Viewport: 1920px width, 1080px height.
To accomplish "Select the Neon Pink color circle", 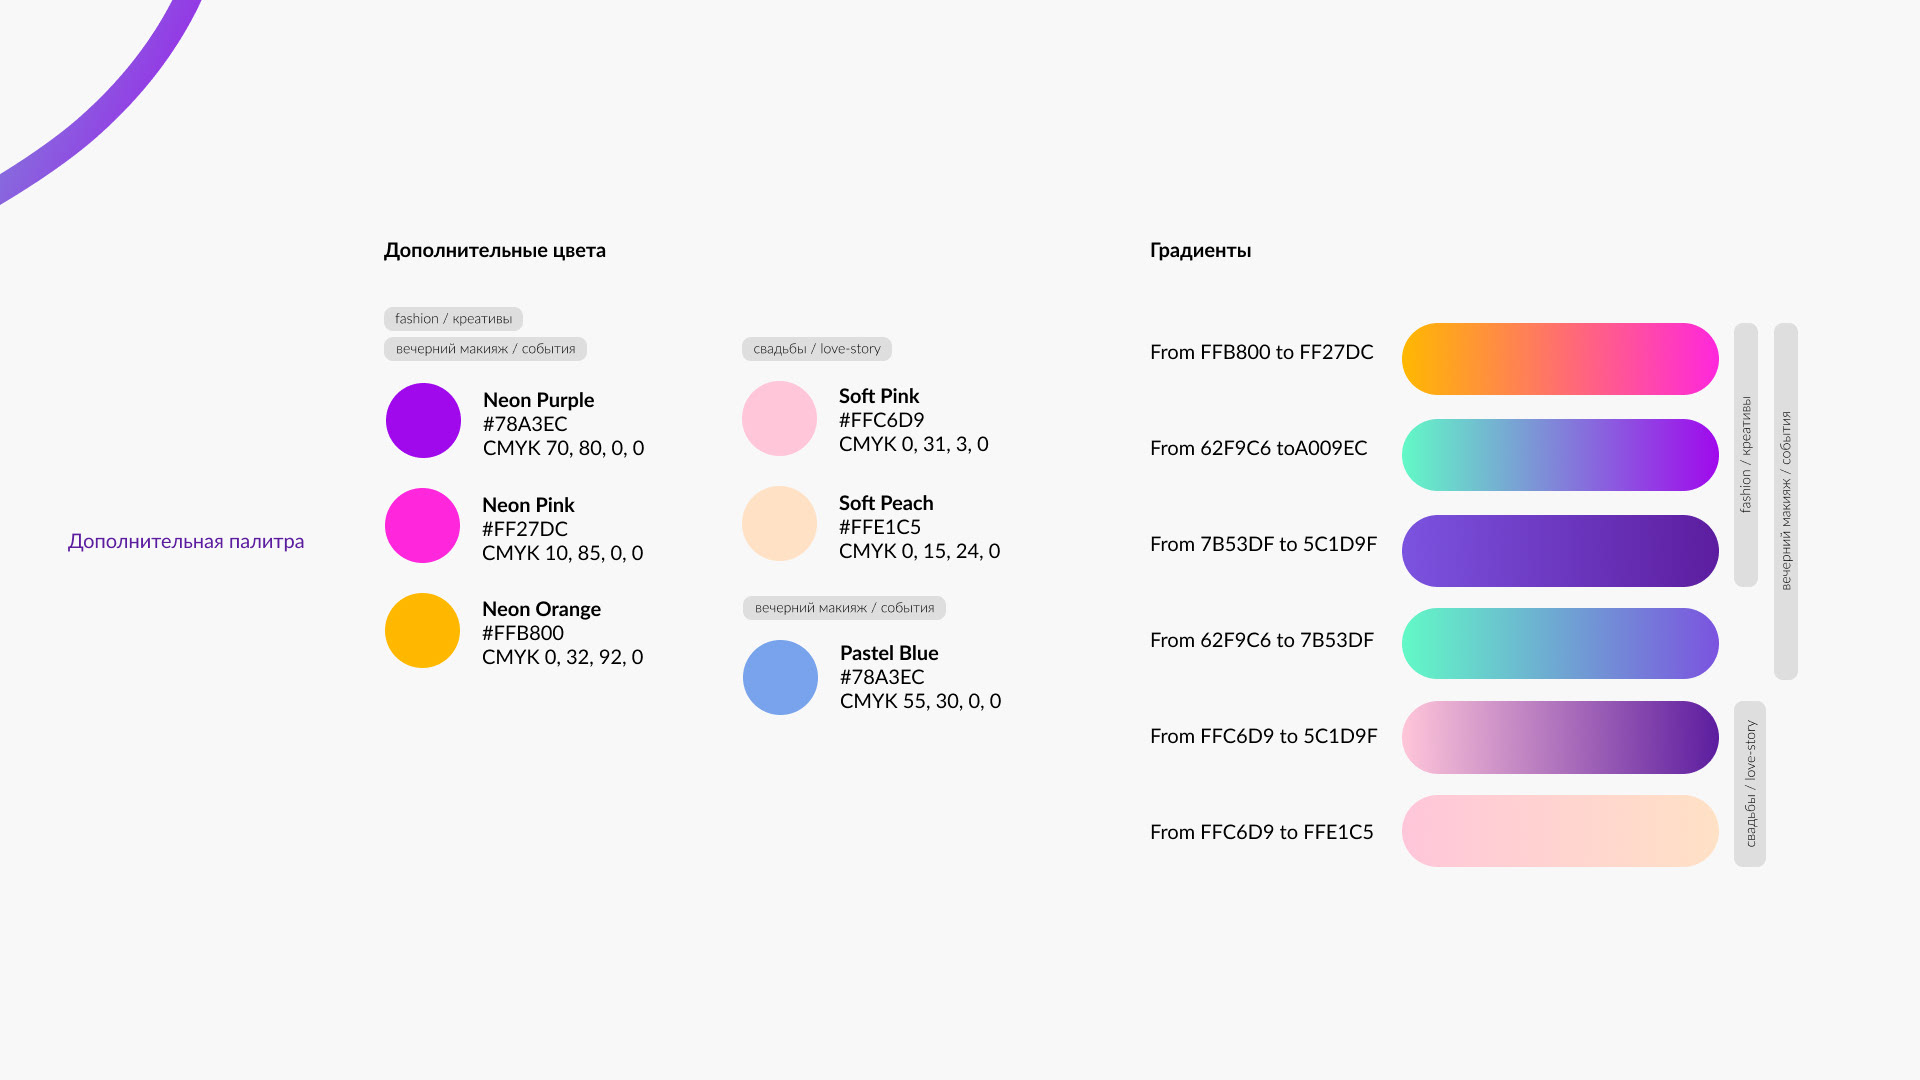I will point(422,525).
